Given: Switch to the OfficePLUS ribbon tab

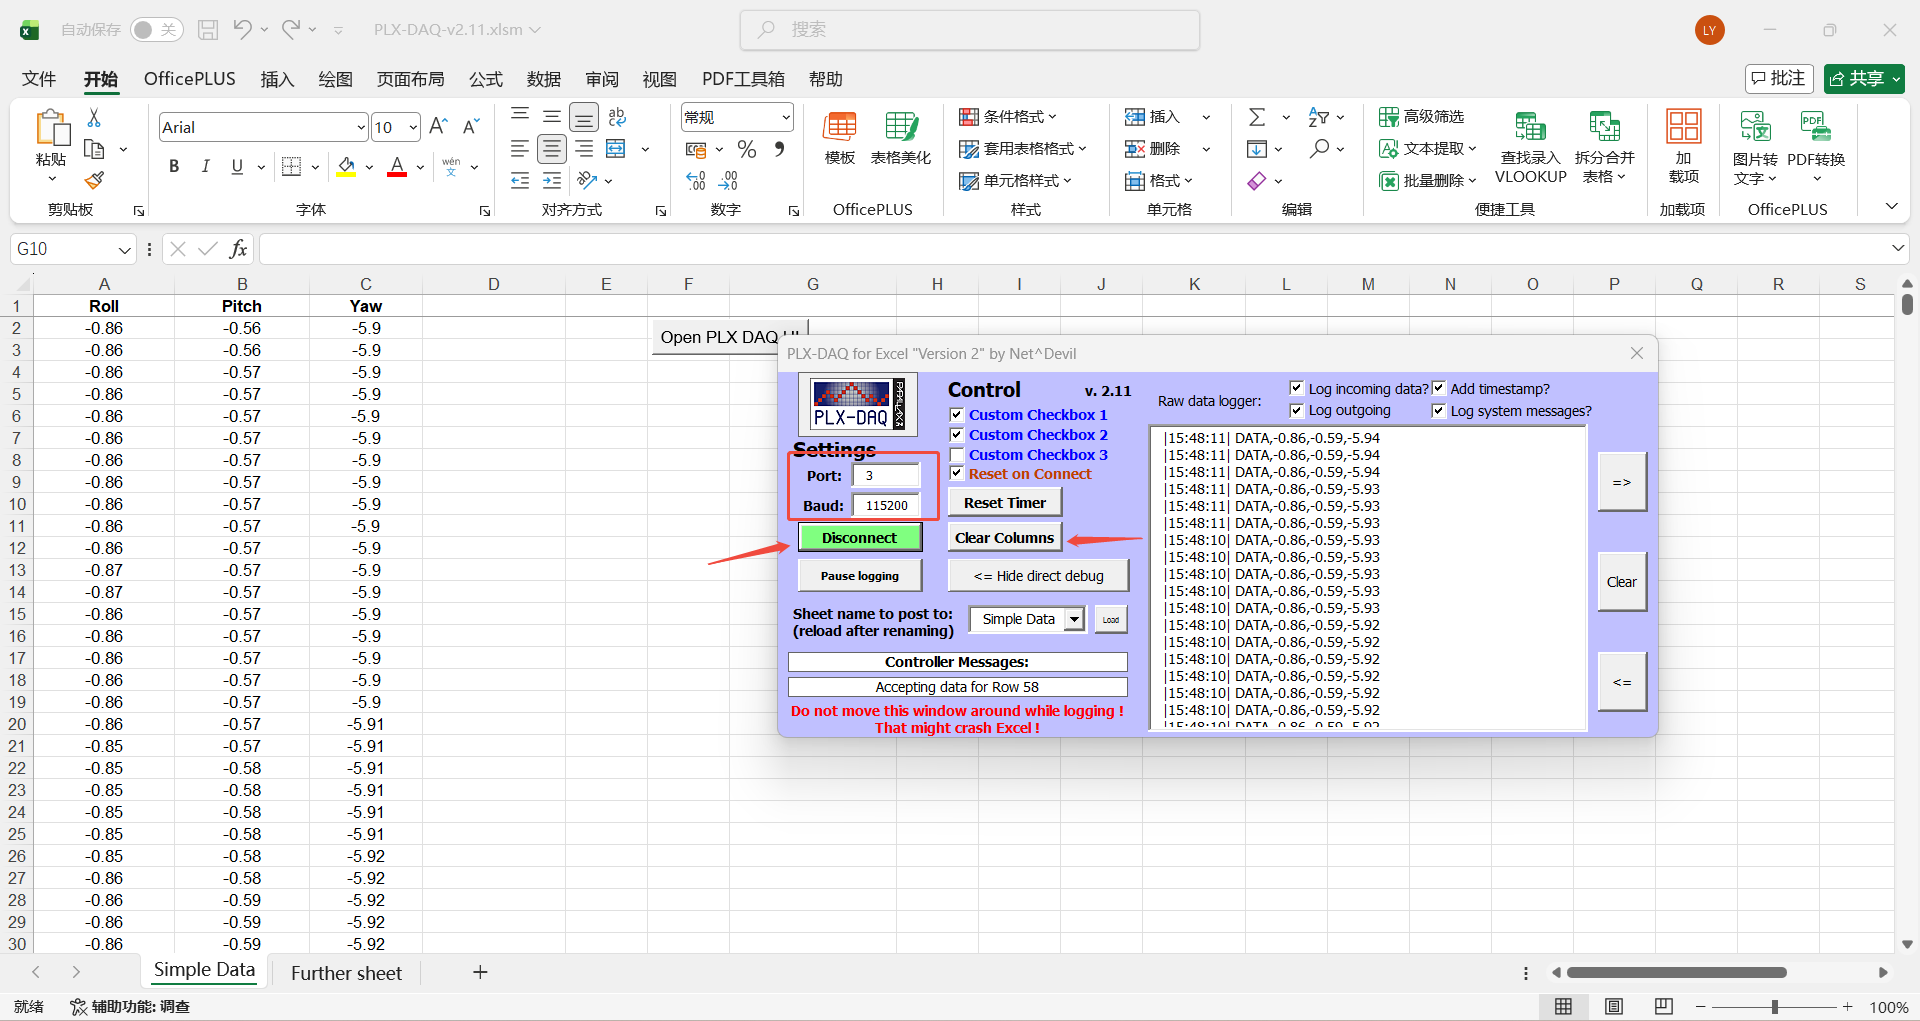Looking at the screenshot, I should [x=190, y=79].
